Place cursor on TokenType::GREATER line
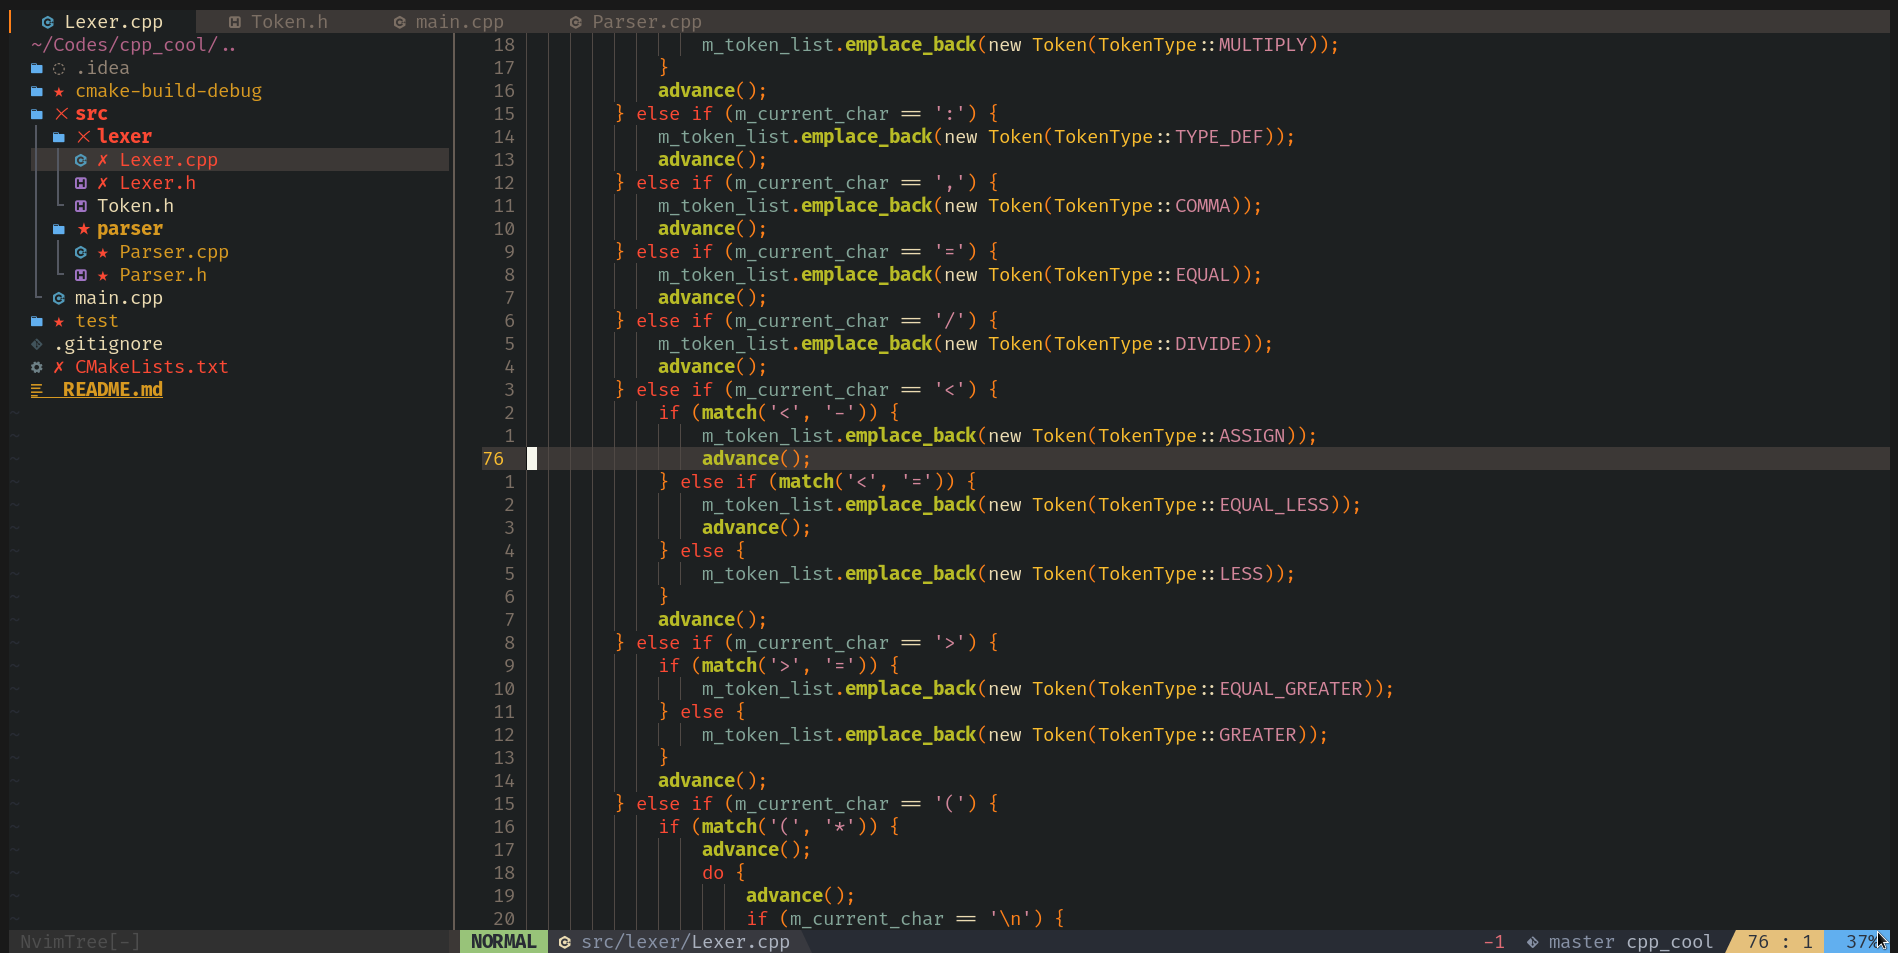This screenshot has height=953, width=1898. 1197,735
